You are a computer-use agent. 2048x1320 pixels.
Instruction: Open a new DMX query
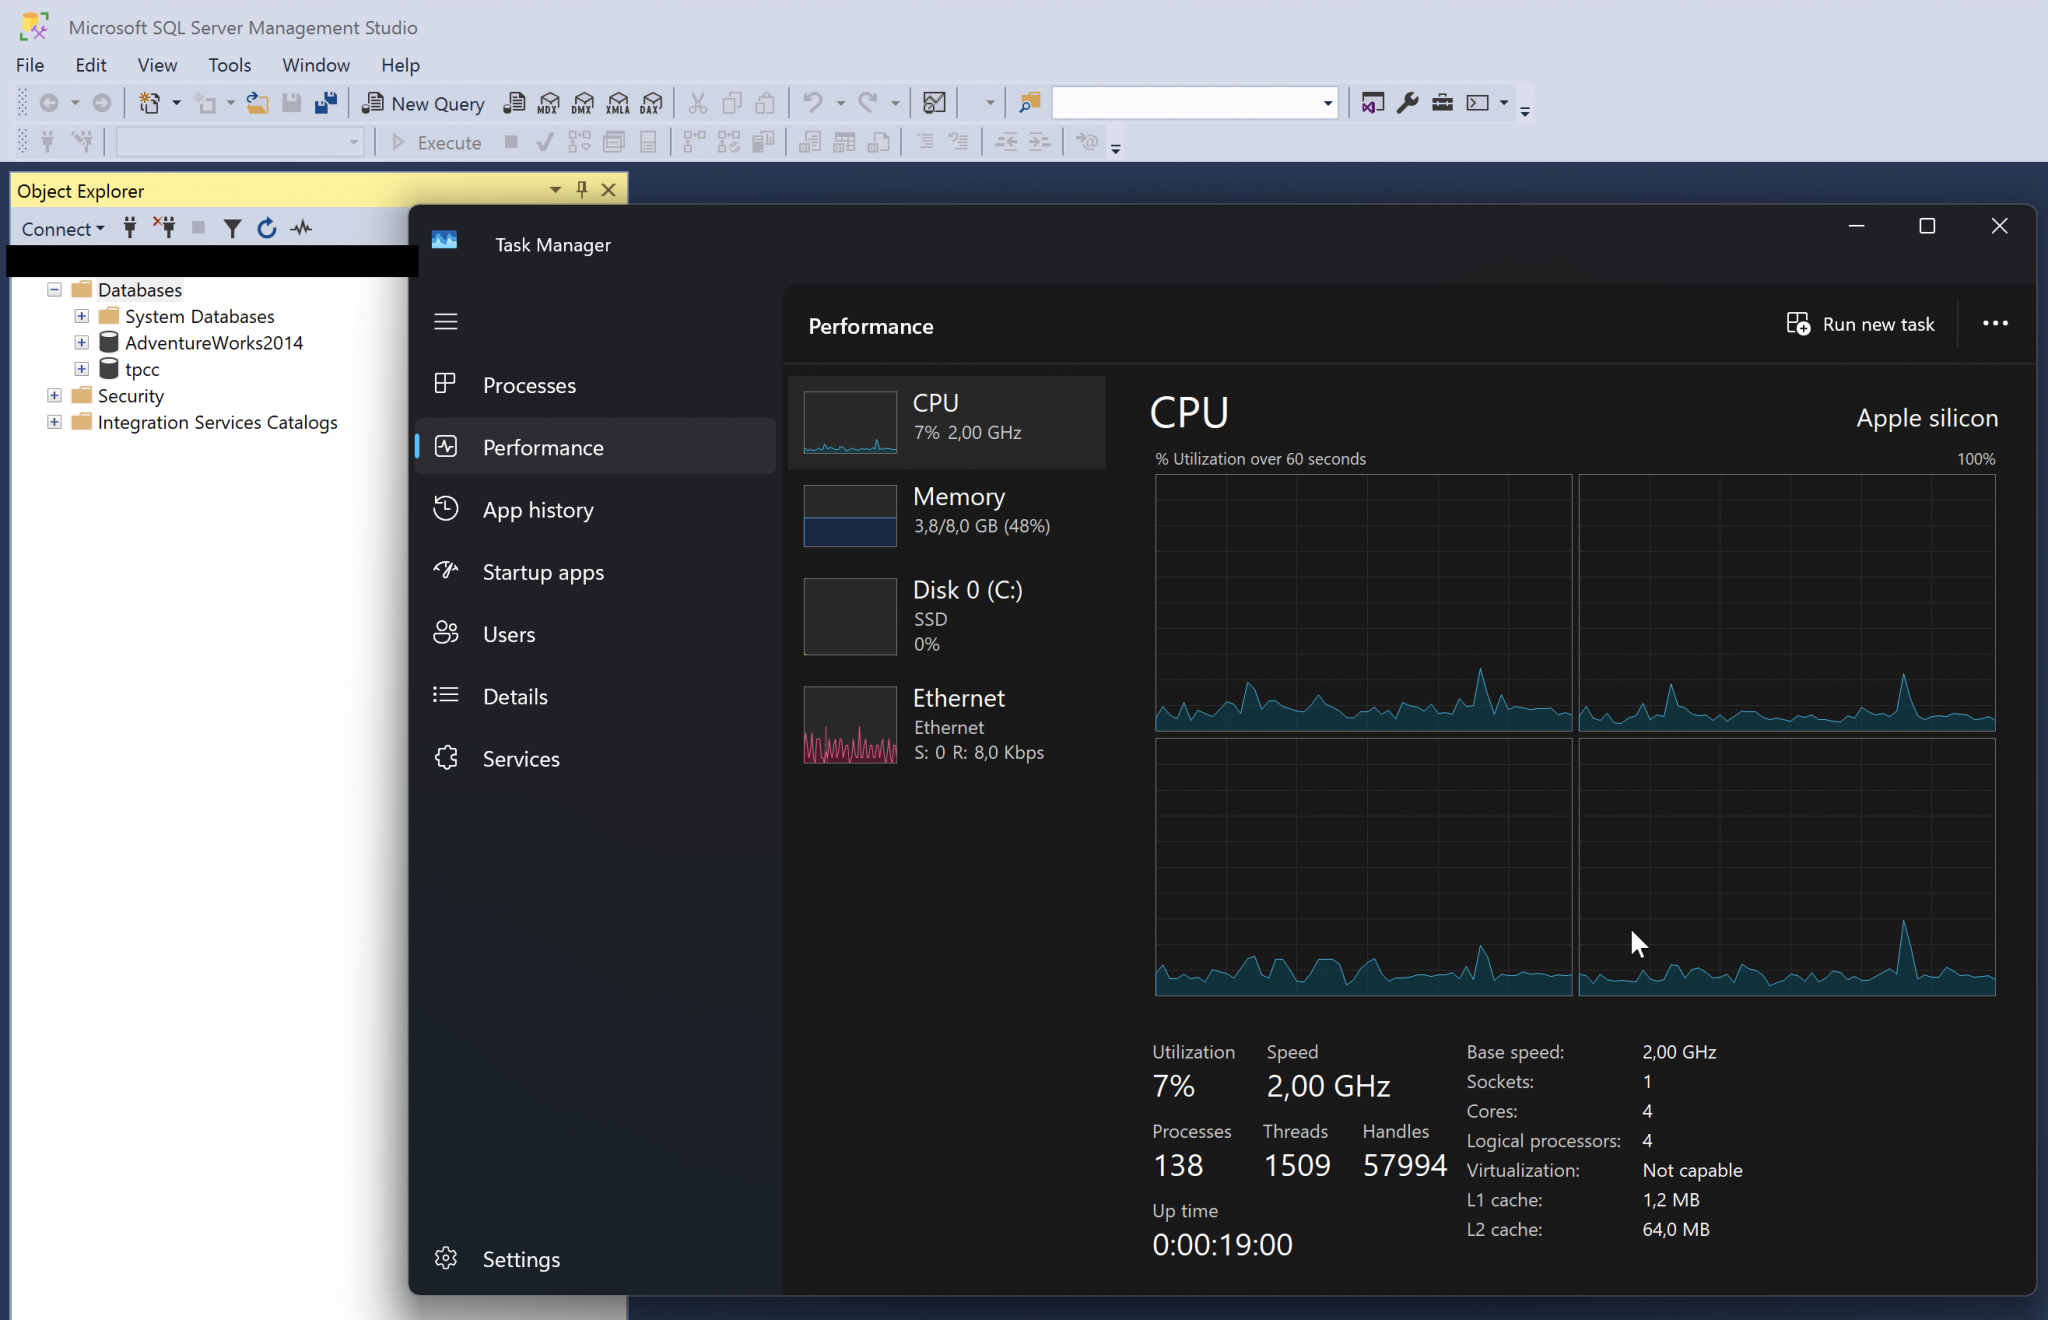pos(583,103)
